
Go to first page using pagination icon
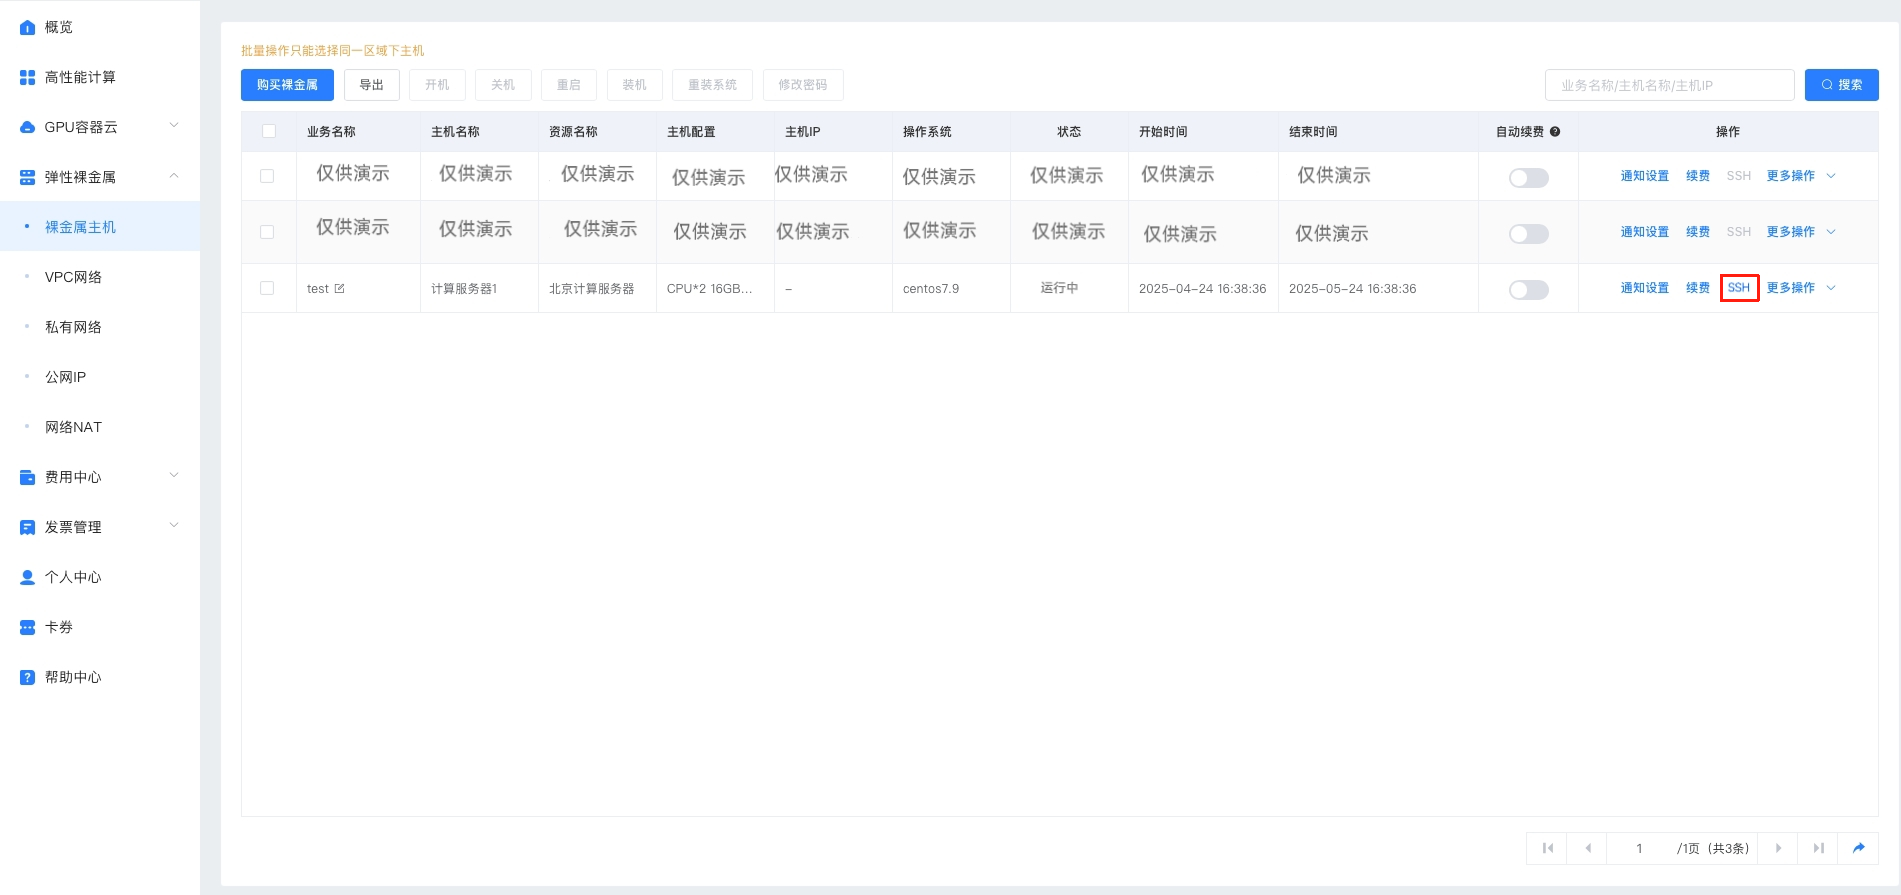pyautogui.click(x=1547, y=848)
